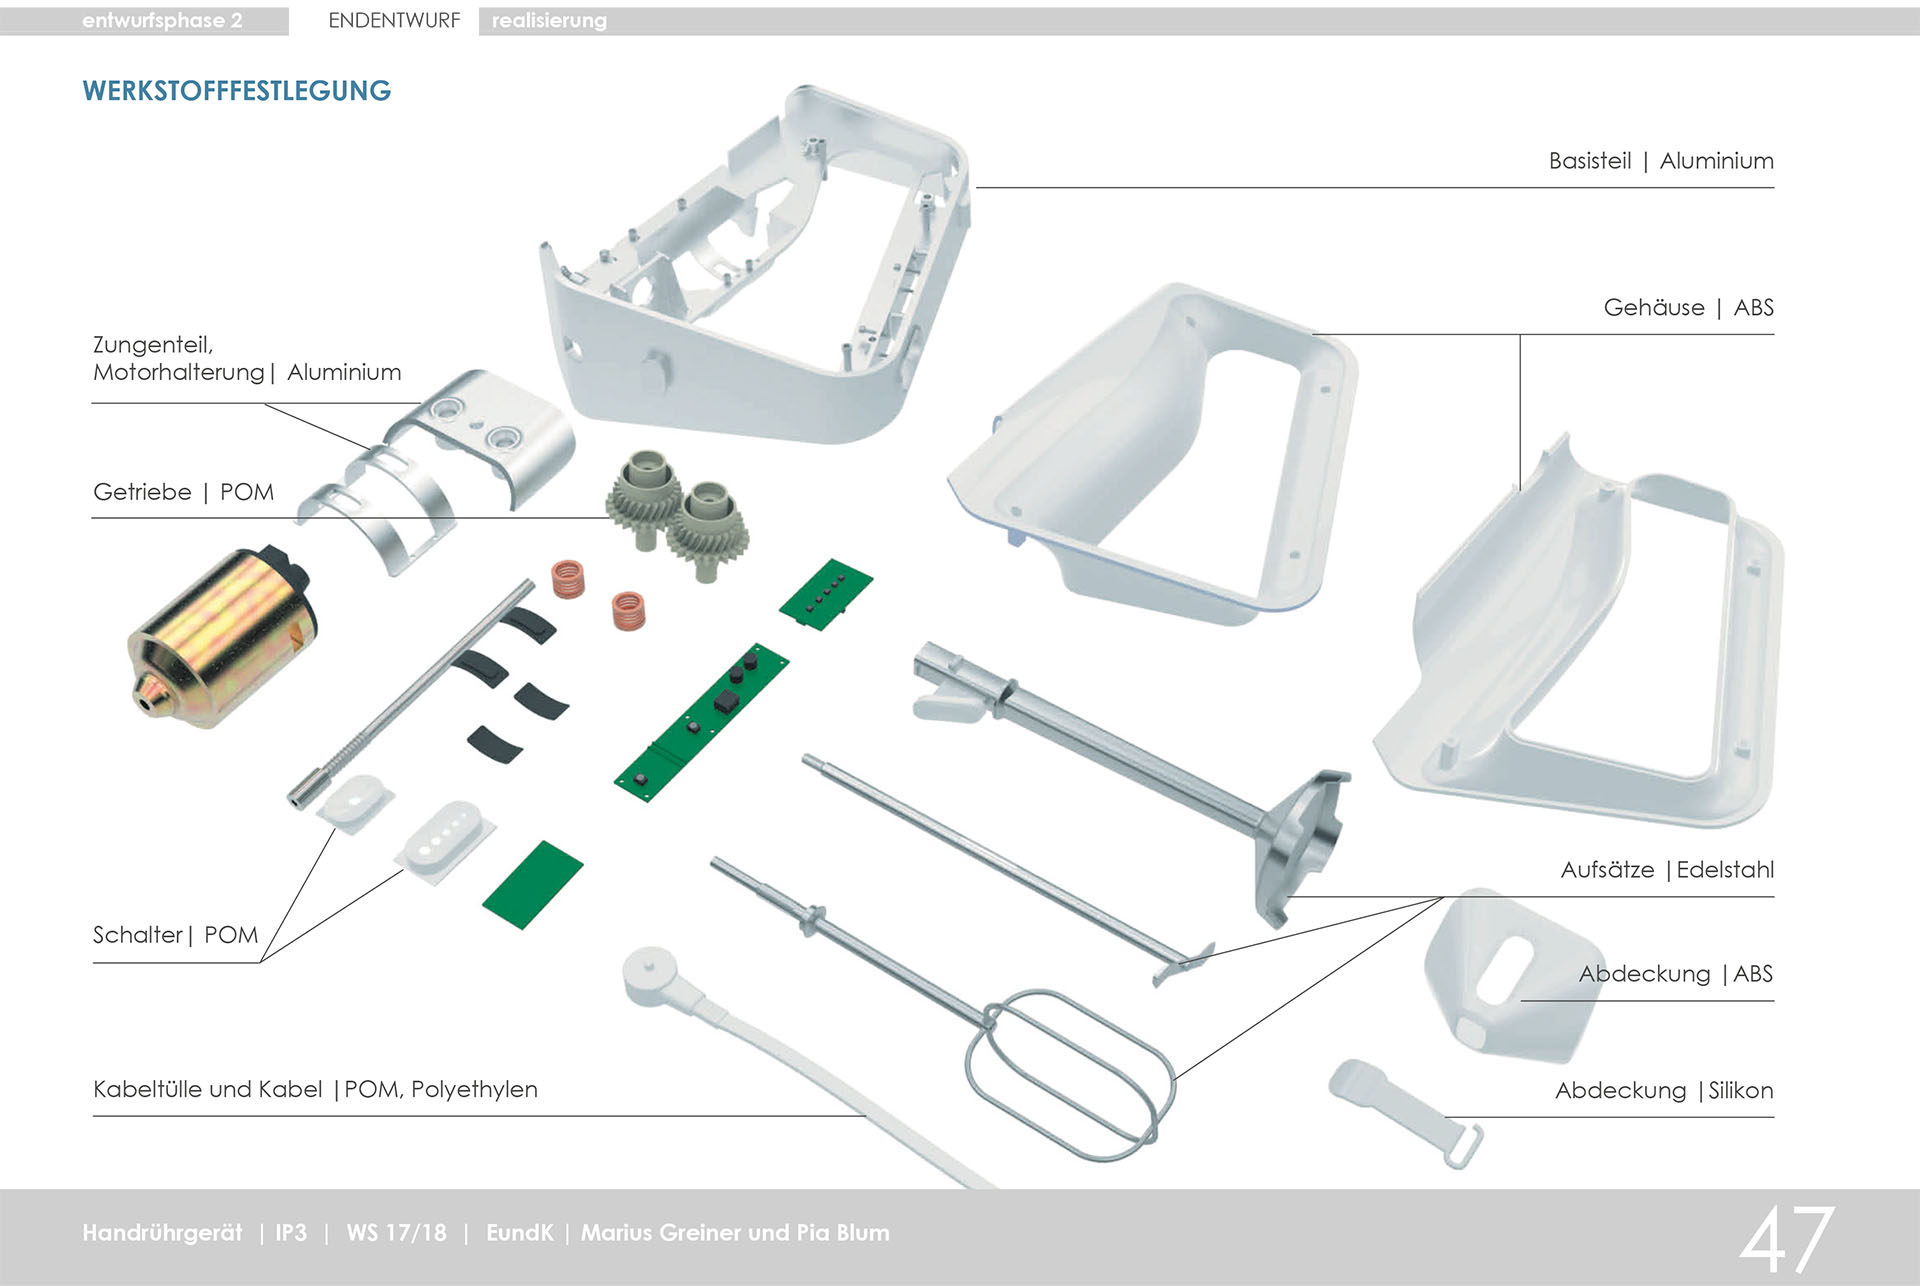Click the copper spring coil
Screen dimensions: 1920x1286
(568, 579)
